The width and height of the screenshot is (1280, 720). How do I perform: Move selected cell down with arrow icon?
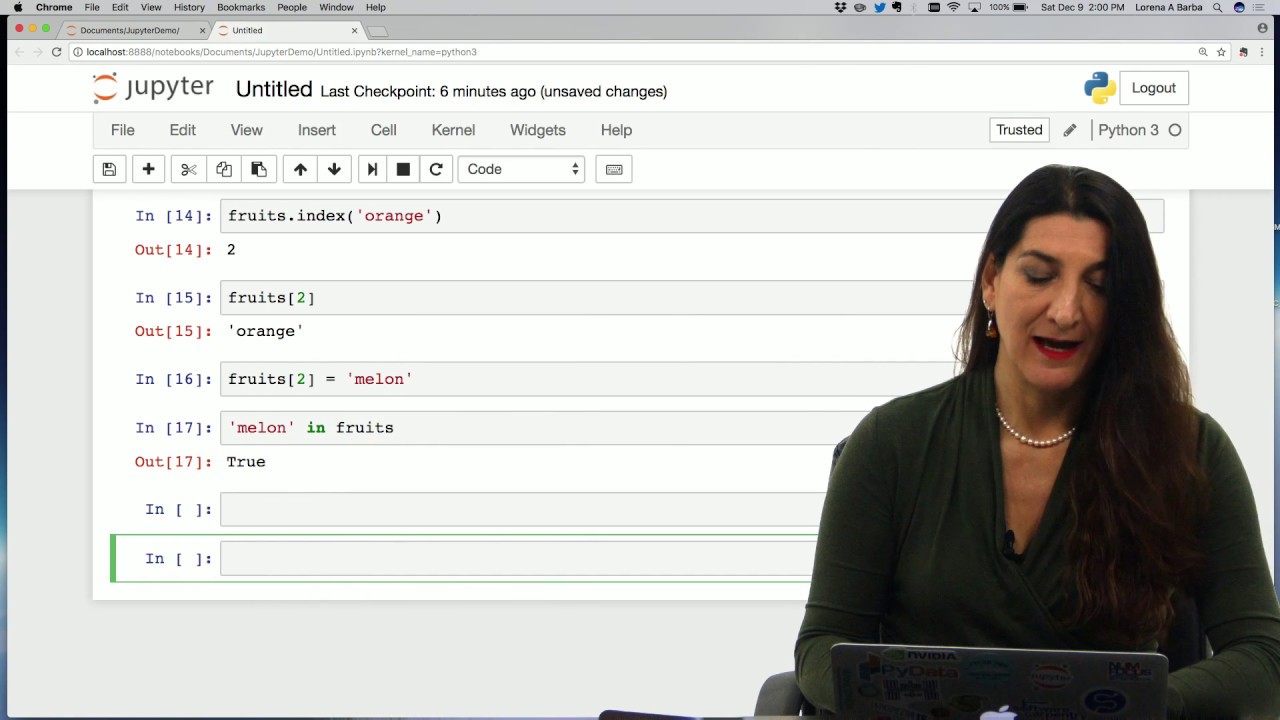tap(334, 169)
